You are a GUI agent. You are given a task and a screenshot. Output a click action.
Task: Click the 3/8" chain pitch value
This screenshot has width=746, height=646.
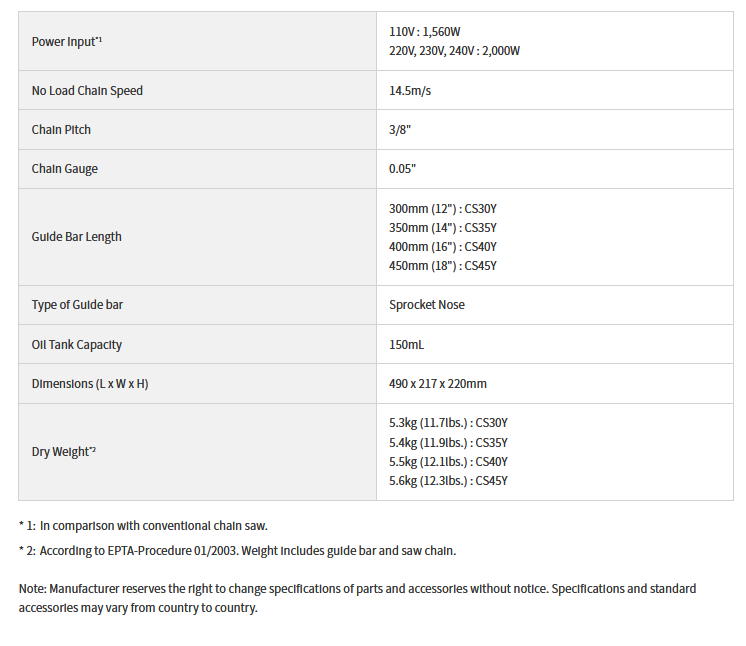(x=400, y=130)
